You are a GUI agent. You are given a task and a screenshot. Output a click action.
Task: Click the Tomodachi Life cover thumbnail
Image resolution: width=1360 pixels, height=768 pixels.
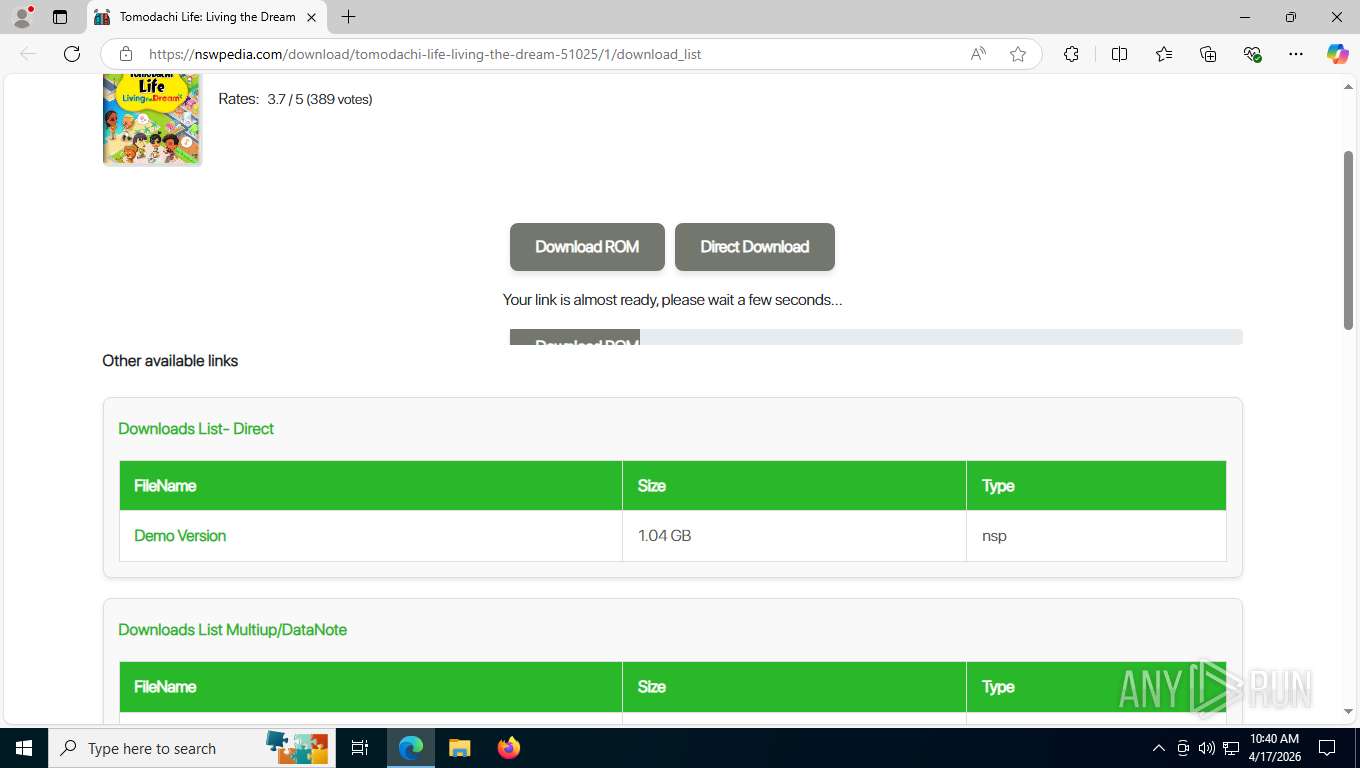coord(152,119)
